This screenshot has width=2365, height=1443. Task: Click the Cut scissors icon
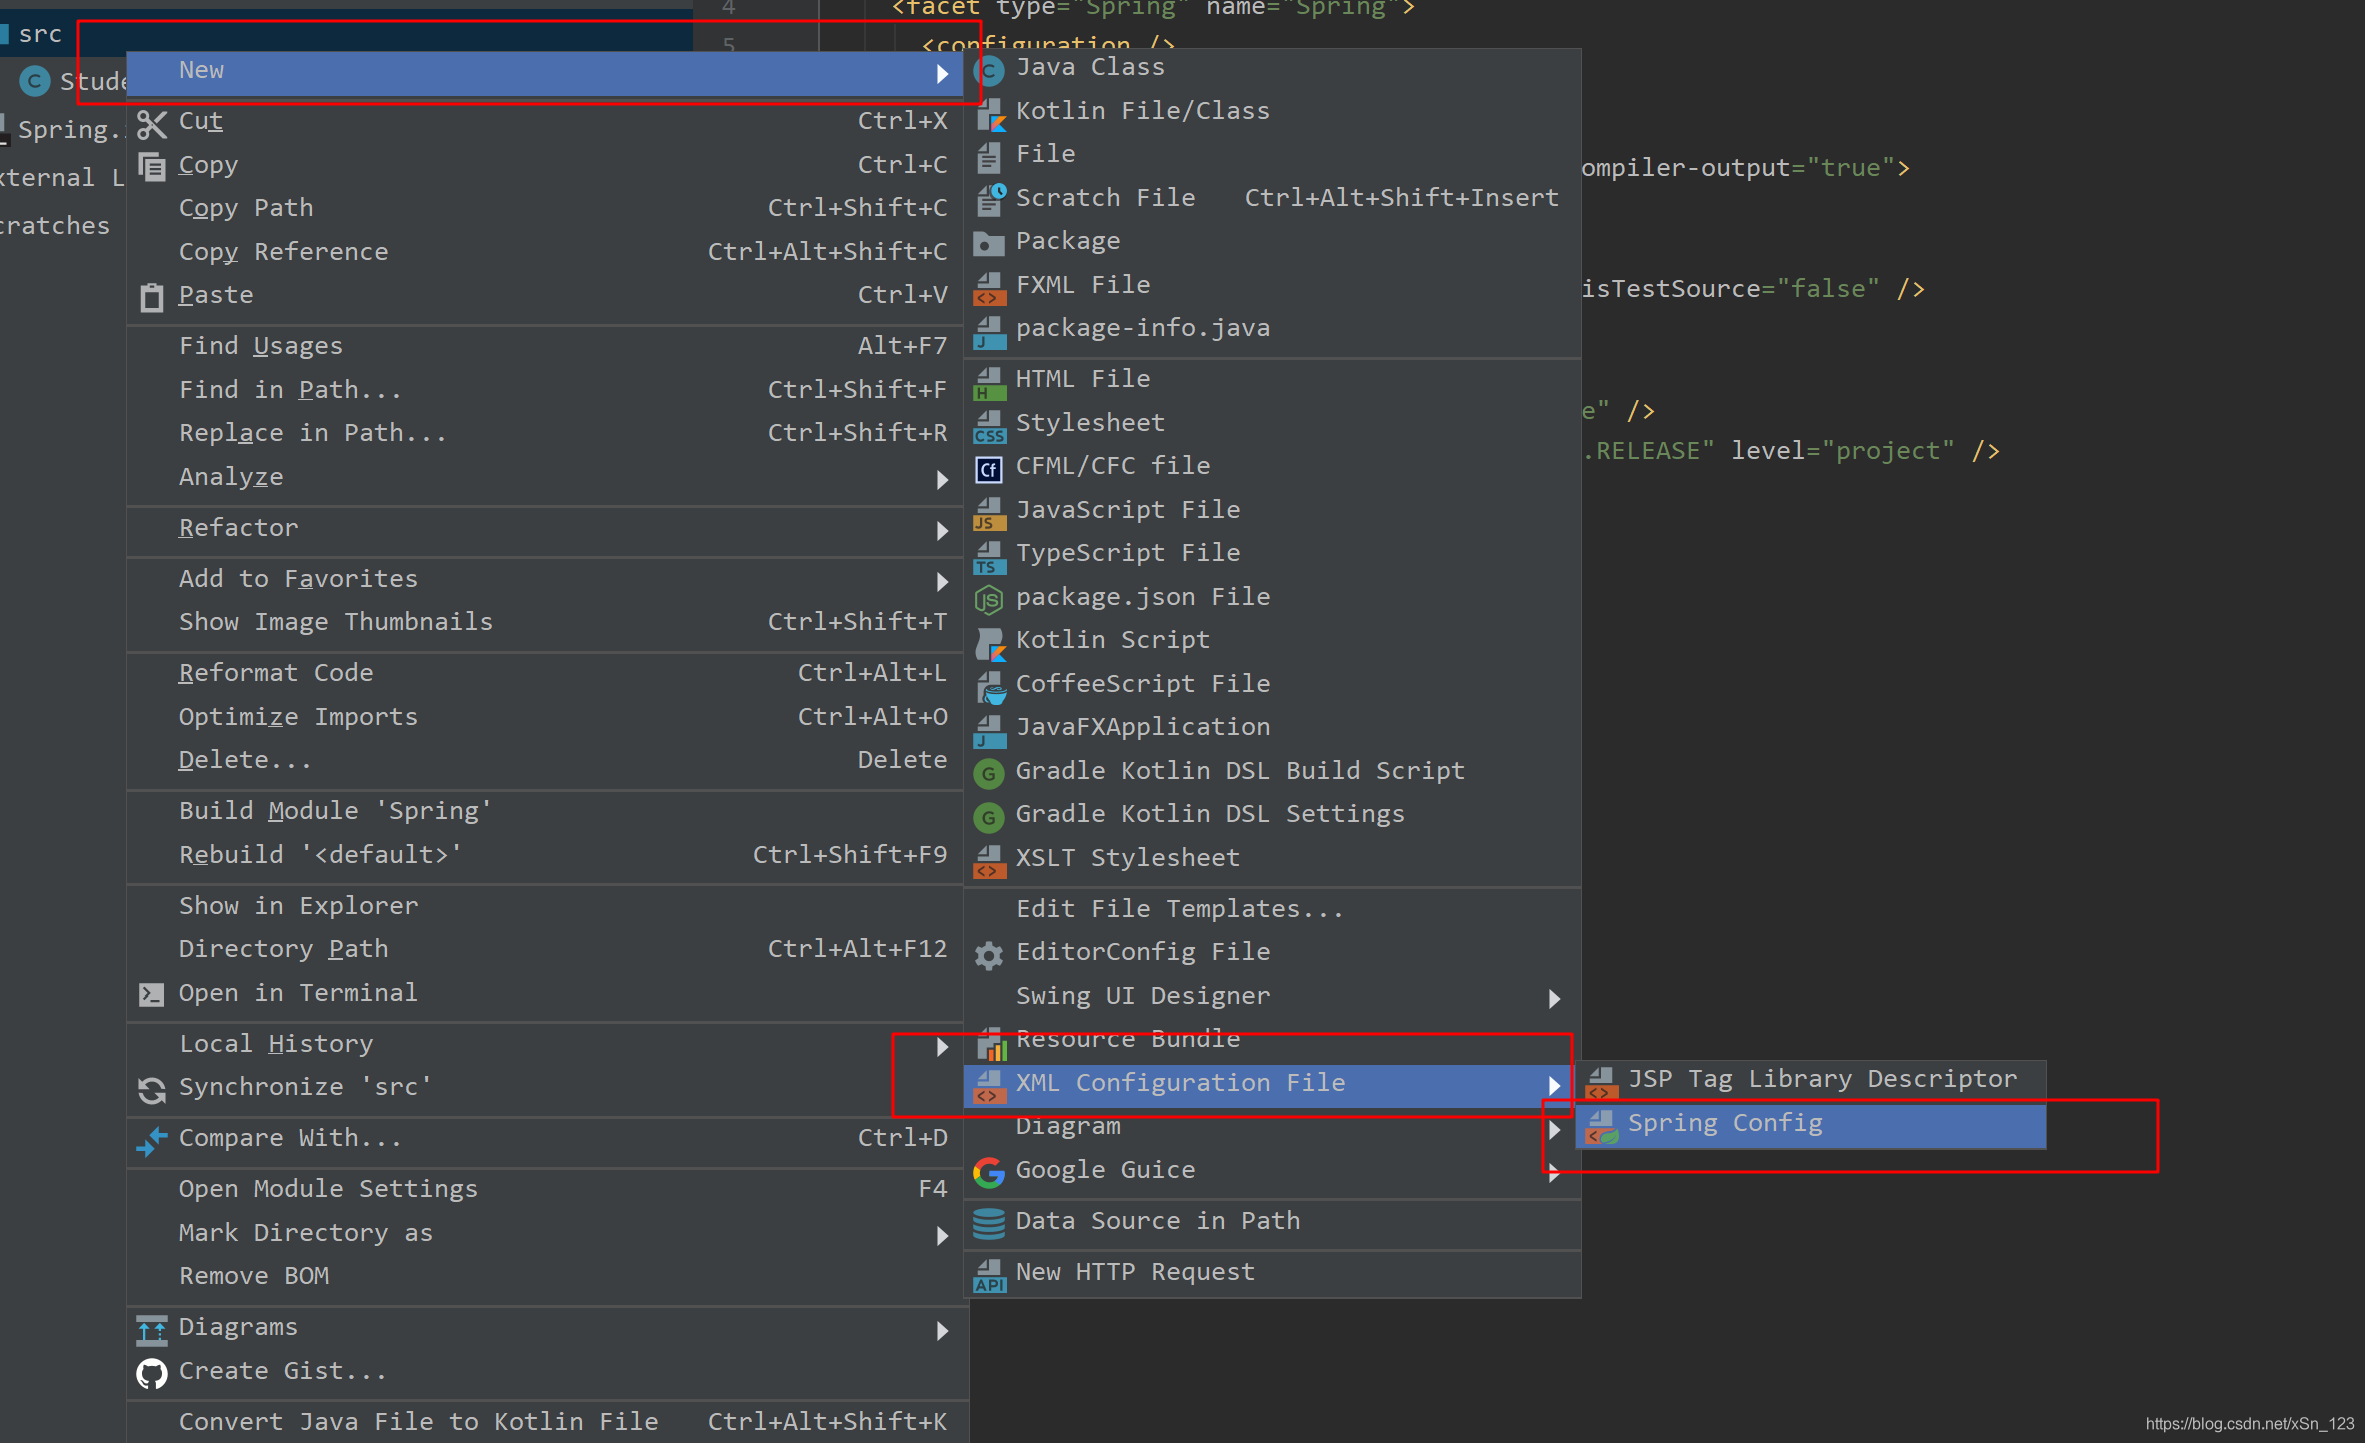pyautogui.click(x=151, y=124)
